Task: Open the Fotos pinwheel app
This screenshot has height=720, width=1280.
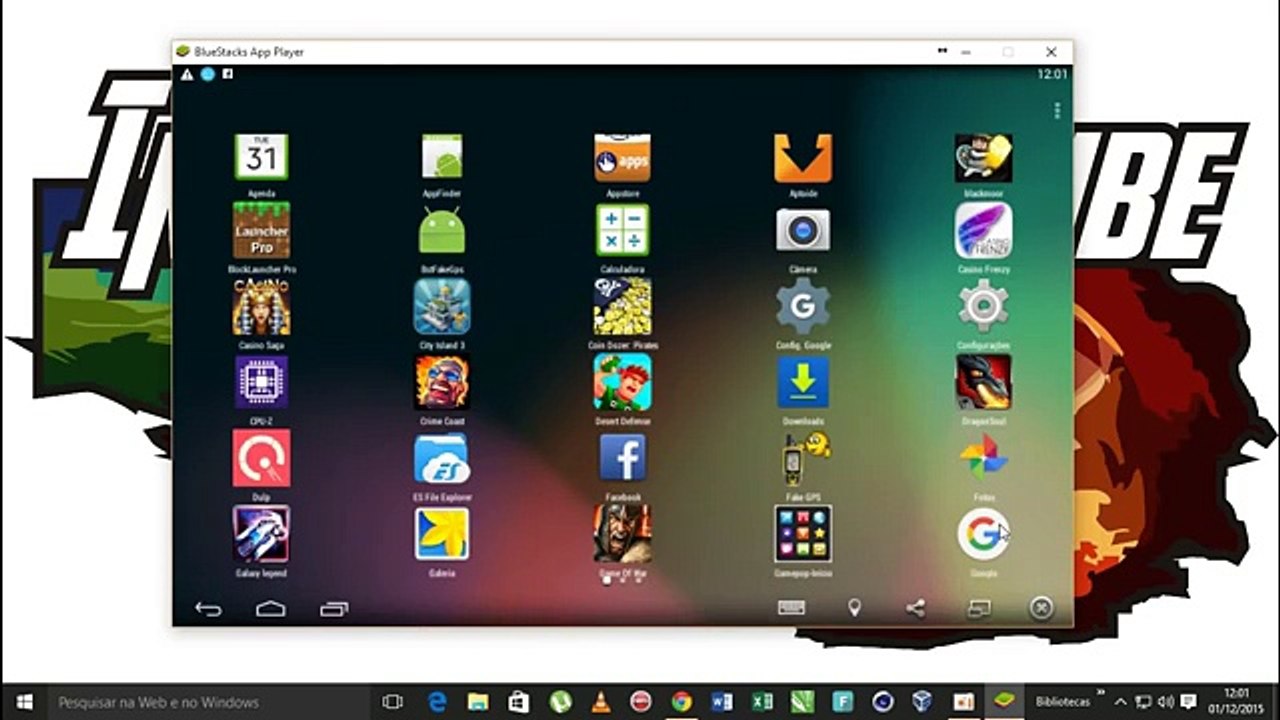Action: click(x=983, y=458)
